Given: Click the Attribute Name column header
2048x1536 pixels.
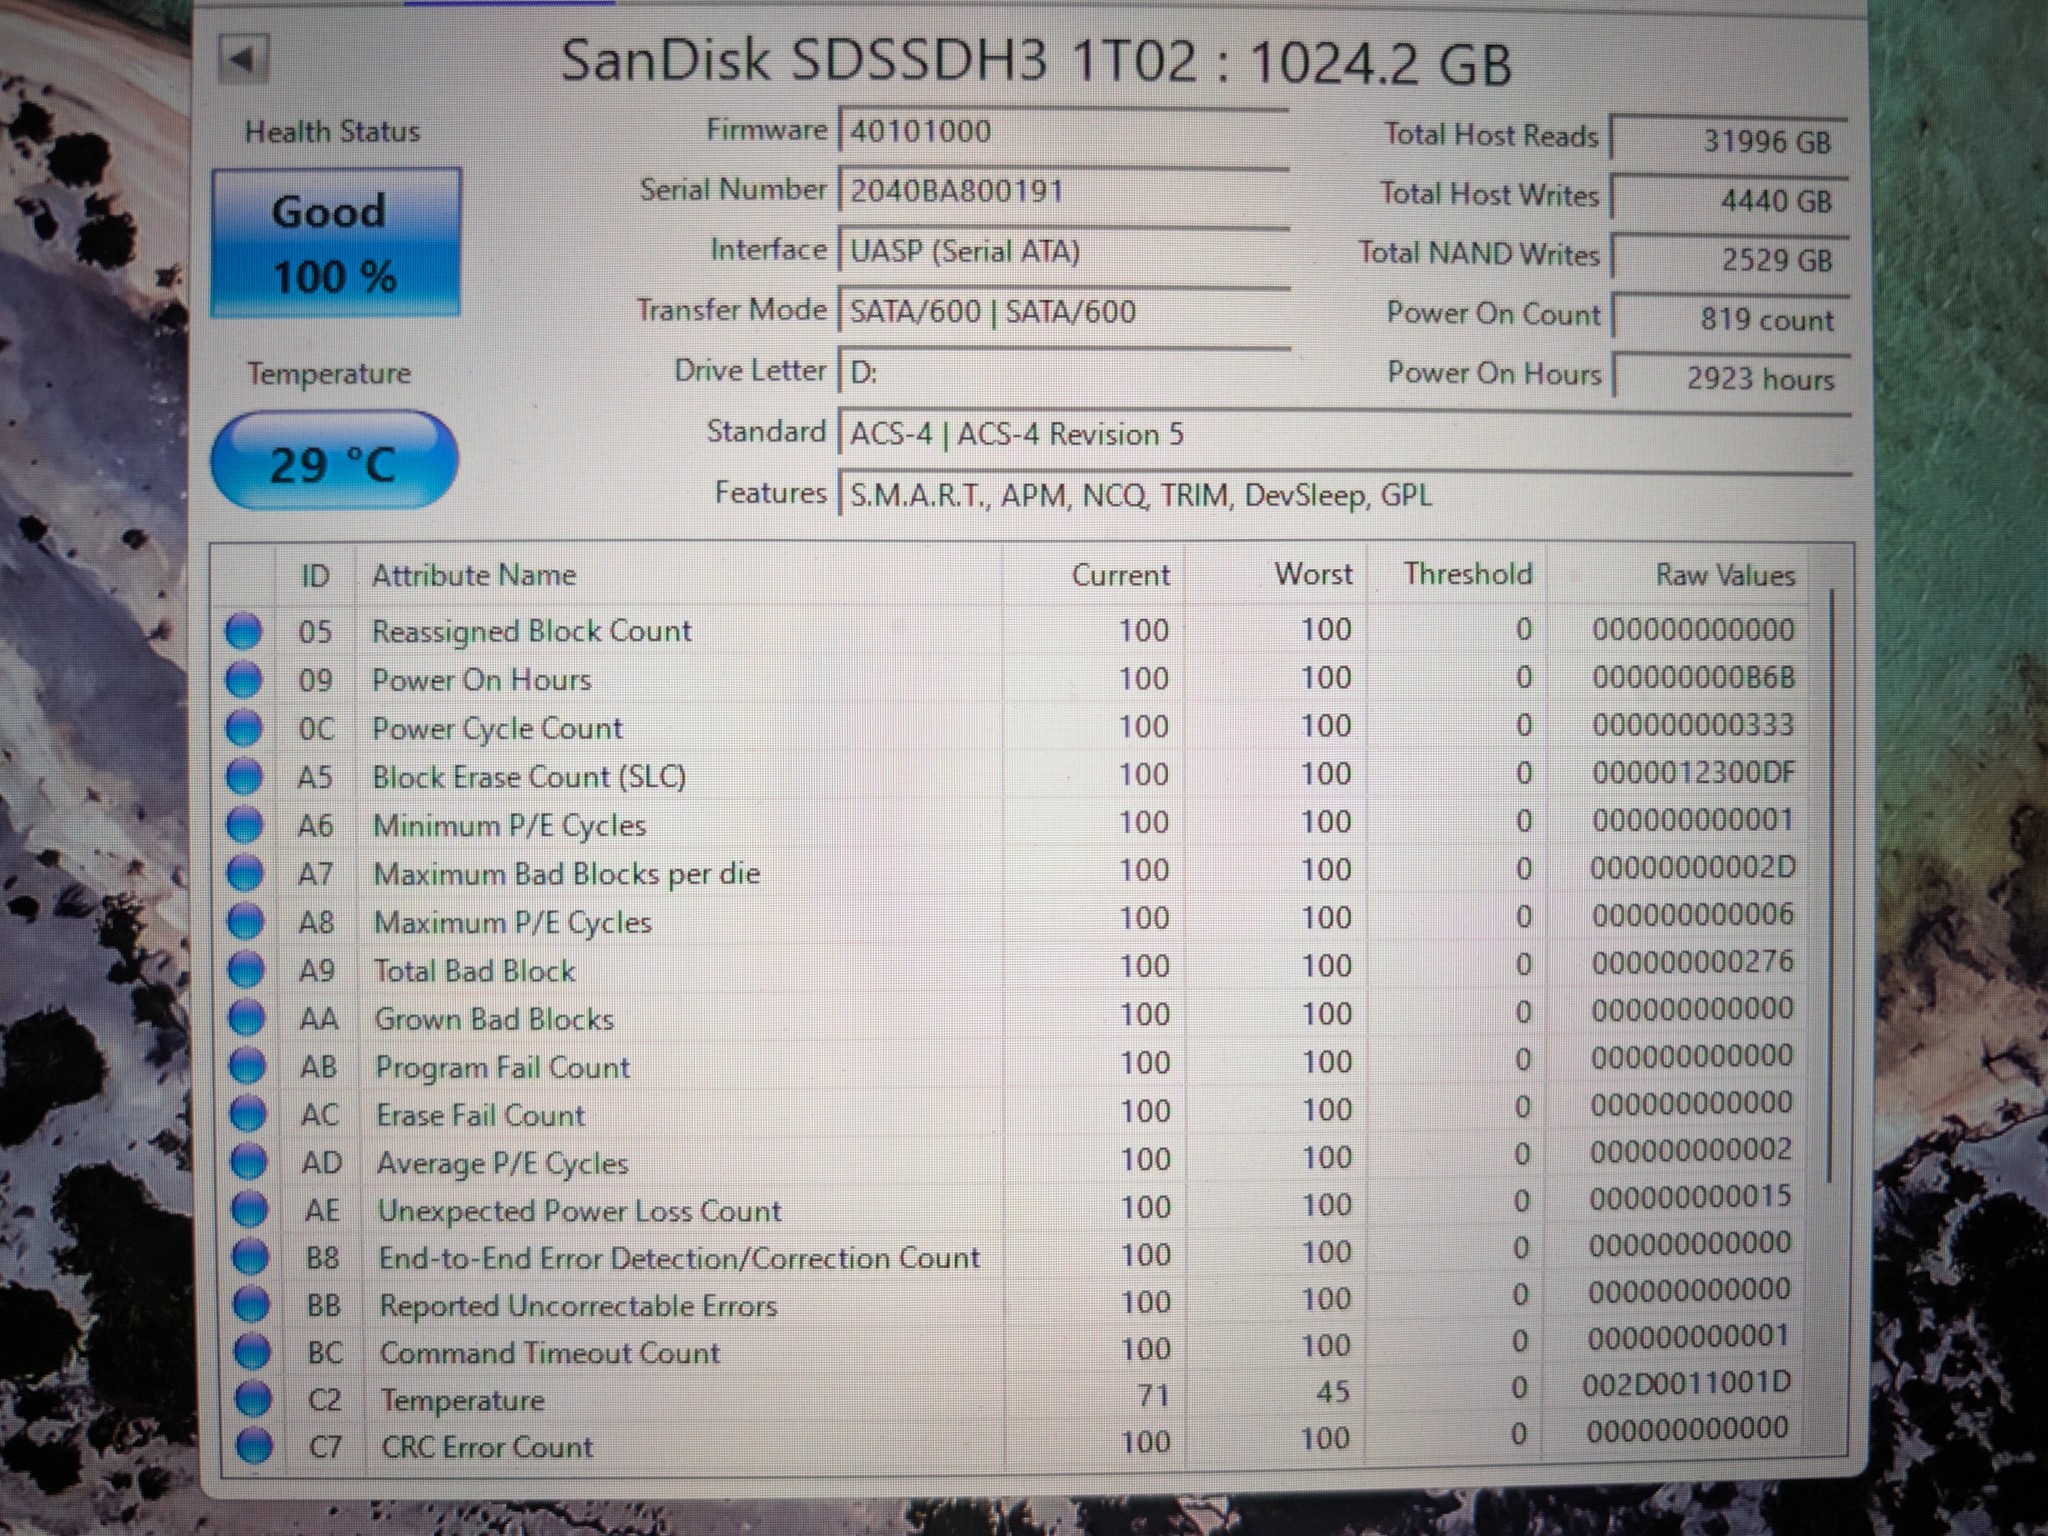Looking at the screenshot, I should coord(474,575).
